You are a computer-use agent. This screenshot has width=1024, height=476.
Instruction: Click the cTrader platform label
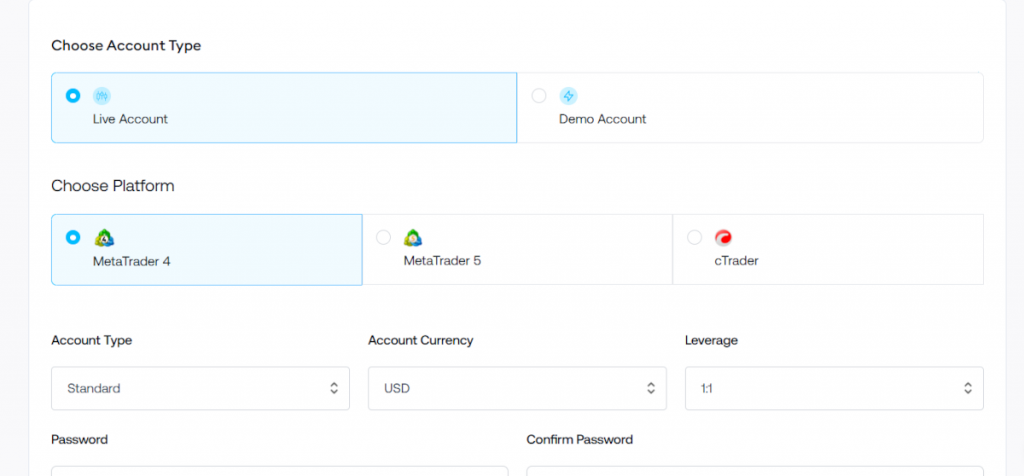click(x=736, y=261)
